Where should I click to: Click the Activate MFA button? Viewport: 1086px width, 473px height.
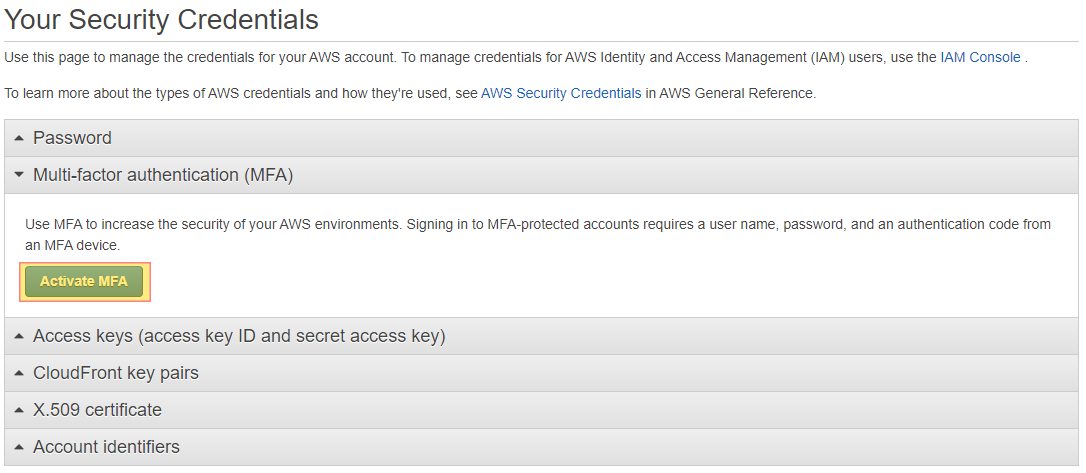tap(84, 281)
